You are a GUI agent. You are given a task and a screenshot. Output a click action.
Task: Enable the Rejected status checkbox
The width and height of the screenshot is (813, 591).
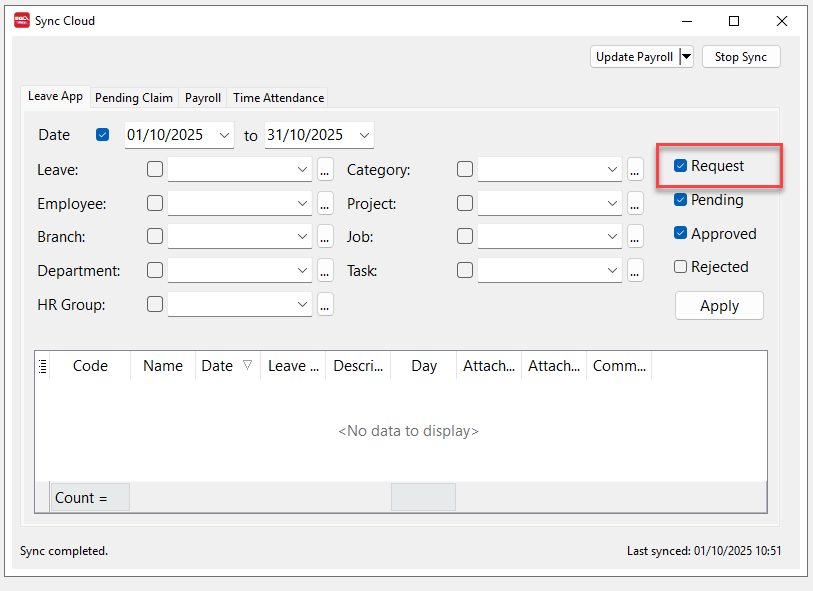pyautogui.click(x=681, y=266)
